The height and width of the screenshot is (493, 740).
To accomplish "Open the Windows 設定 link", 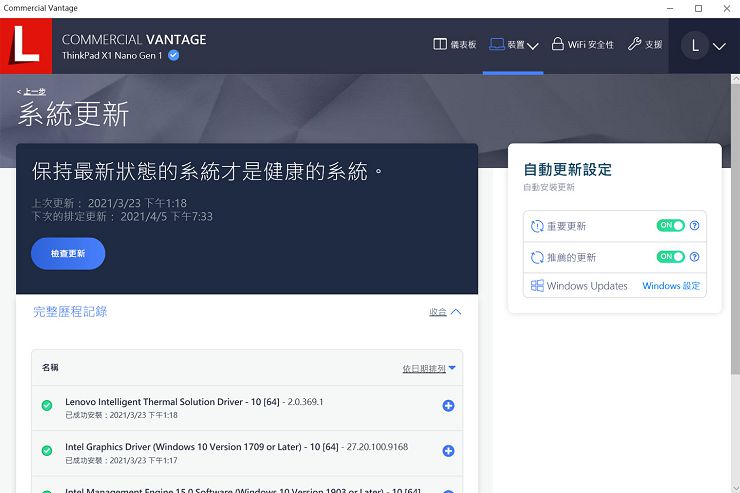I will click(x=671, y=285).
